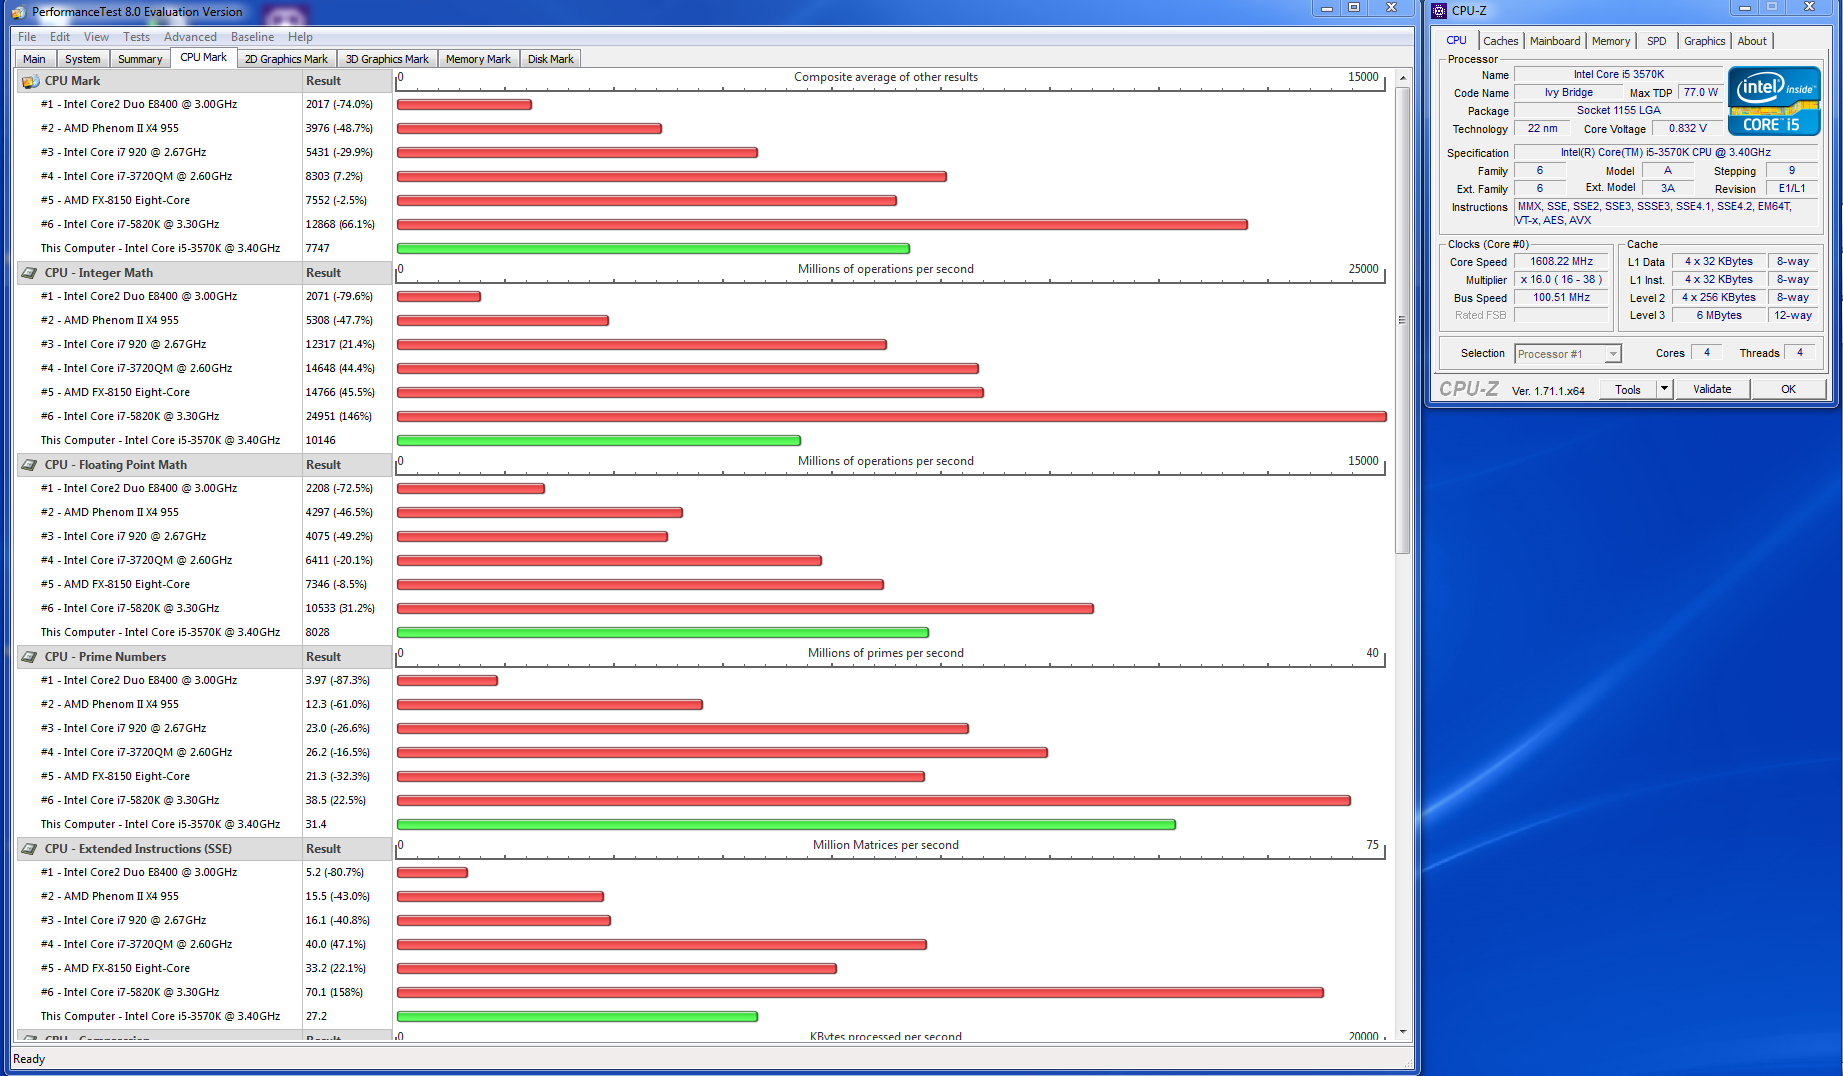Click the Floating Point Math Result header
1843x1076 pixels.
[x=347, y=465]
